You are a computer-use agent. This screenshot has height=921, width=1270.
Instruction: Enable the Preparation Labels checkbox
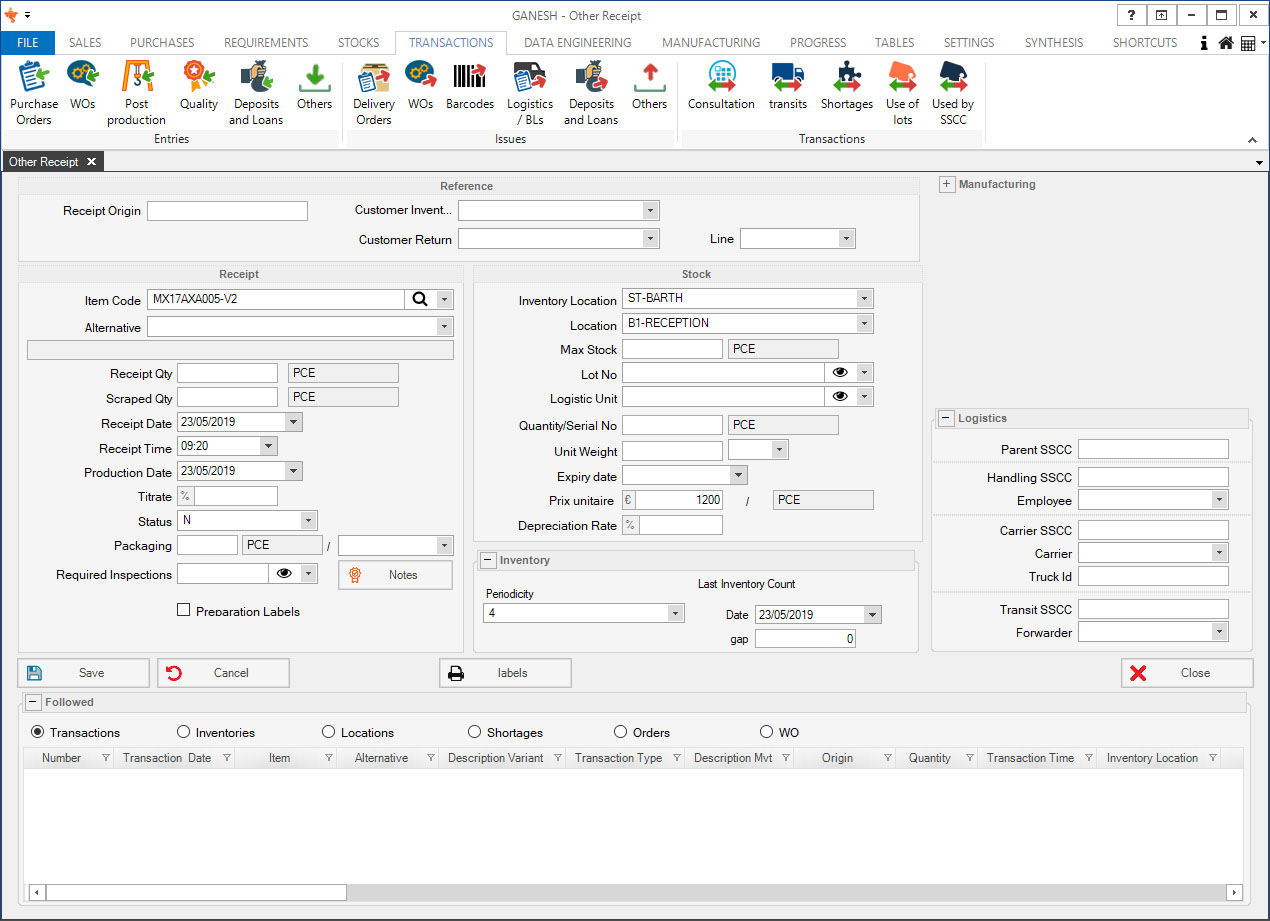[x=183, y=610]
